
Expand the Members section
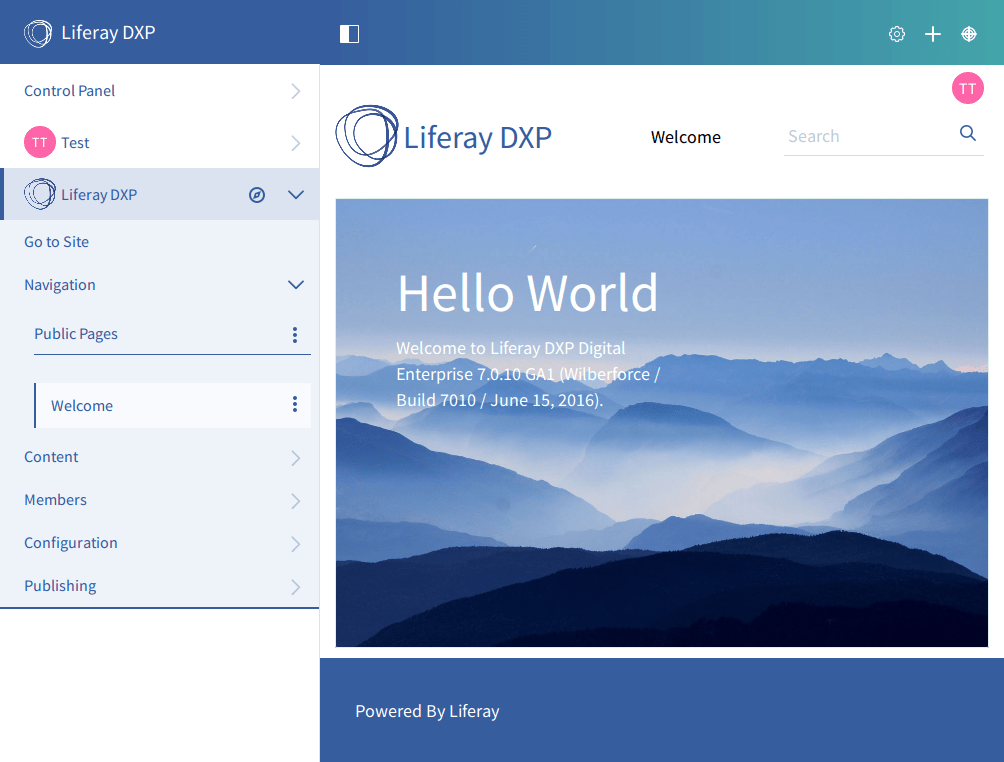[159, 500]
